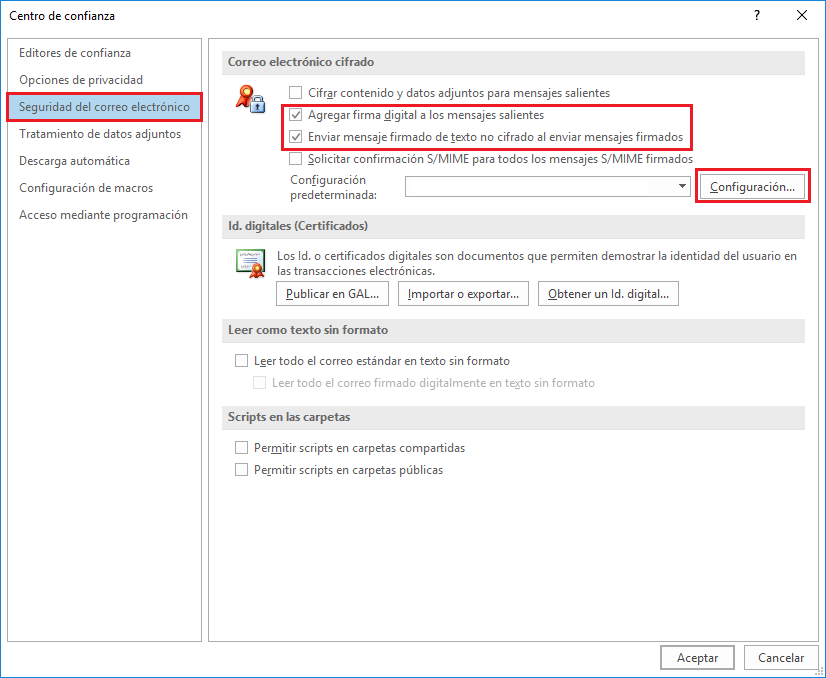Click the Configuración... button
The width and height of the screenshot is (826, 678).
tap(751, 187)
